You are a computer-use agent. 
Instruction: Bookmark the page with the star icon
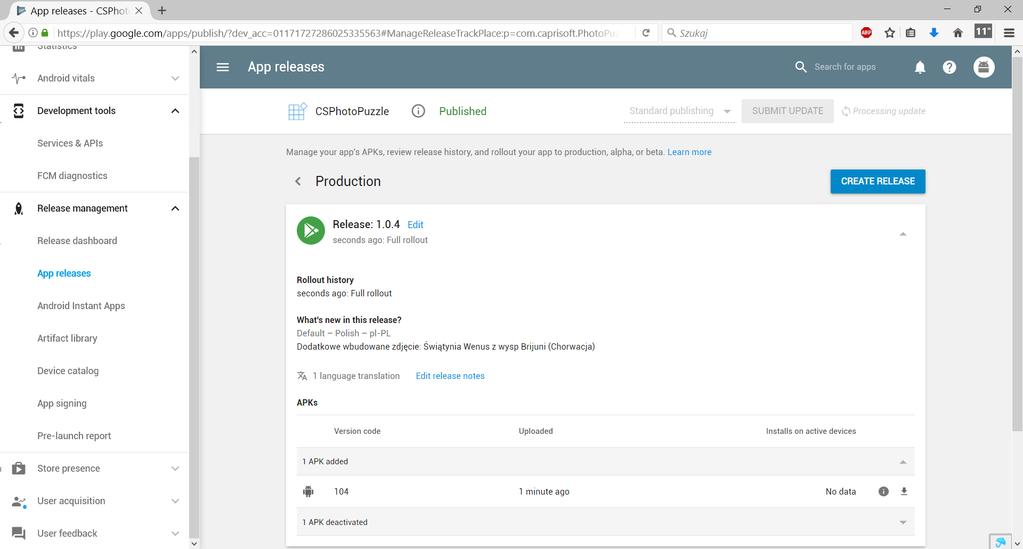(x=889, y=33)
